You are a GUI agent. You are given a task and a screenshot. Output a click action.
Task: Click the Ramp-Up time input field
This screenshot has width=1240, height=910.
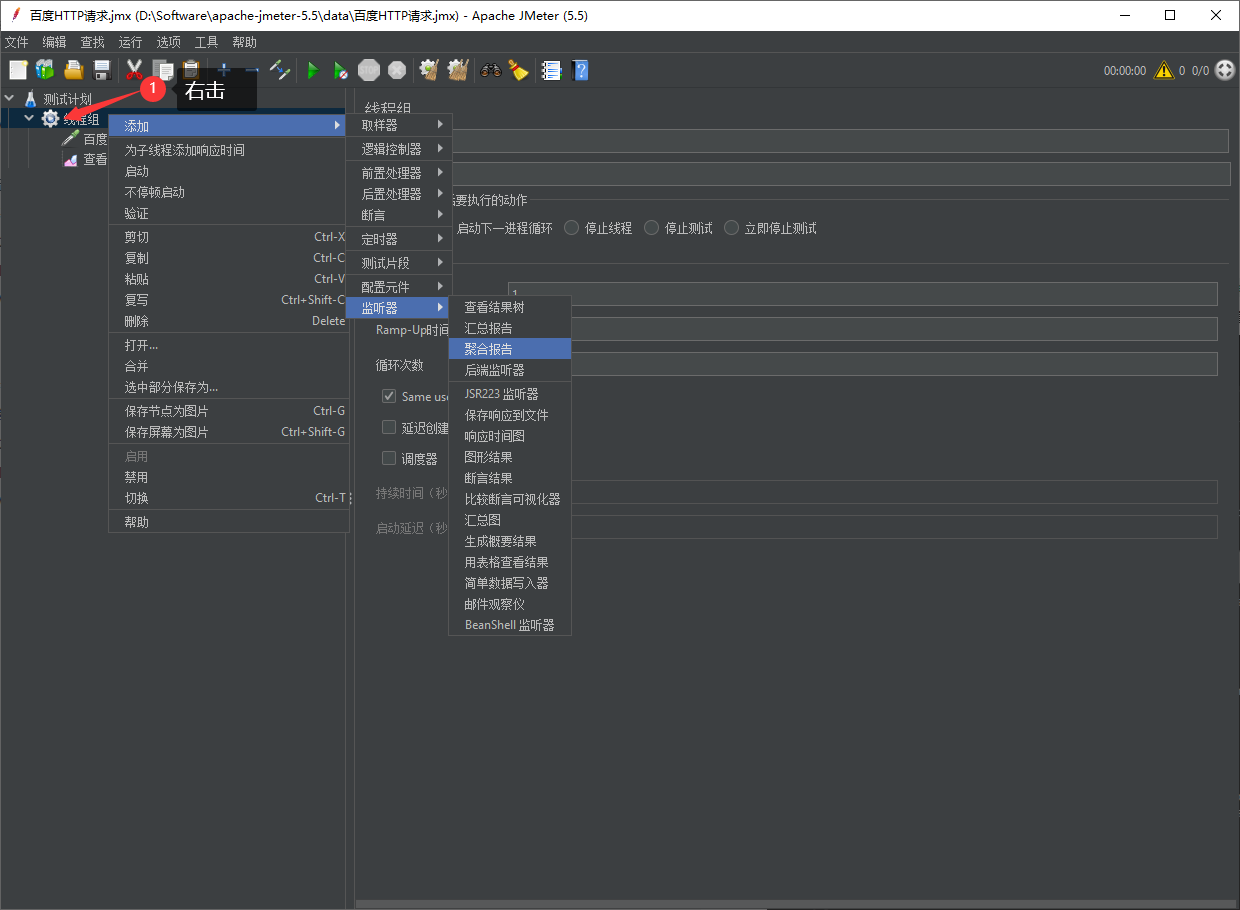pos(893,329)
